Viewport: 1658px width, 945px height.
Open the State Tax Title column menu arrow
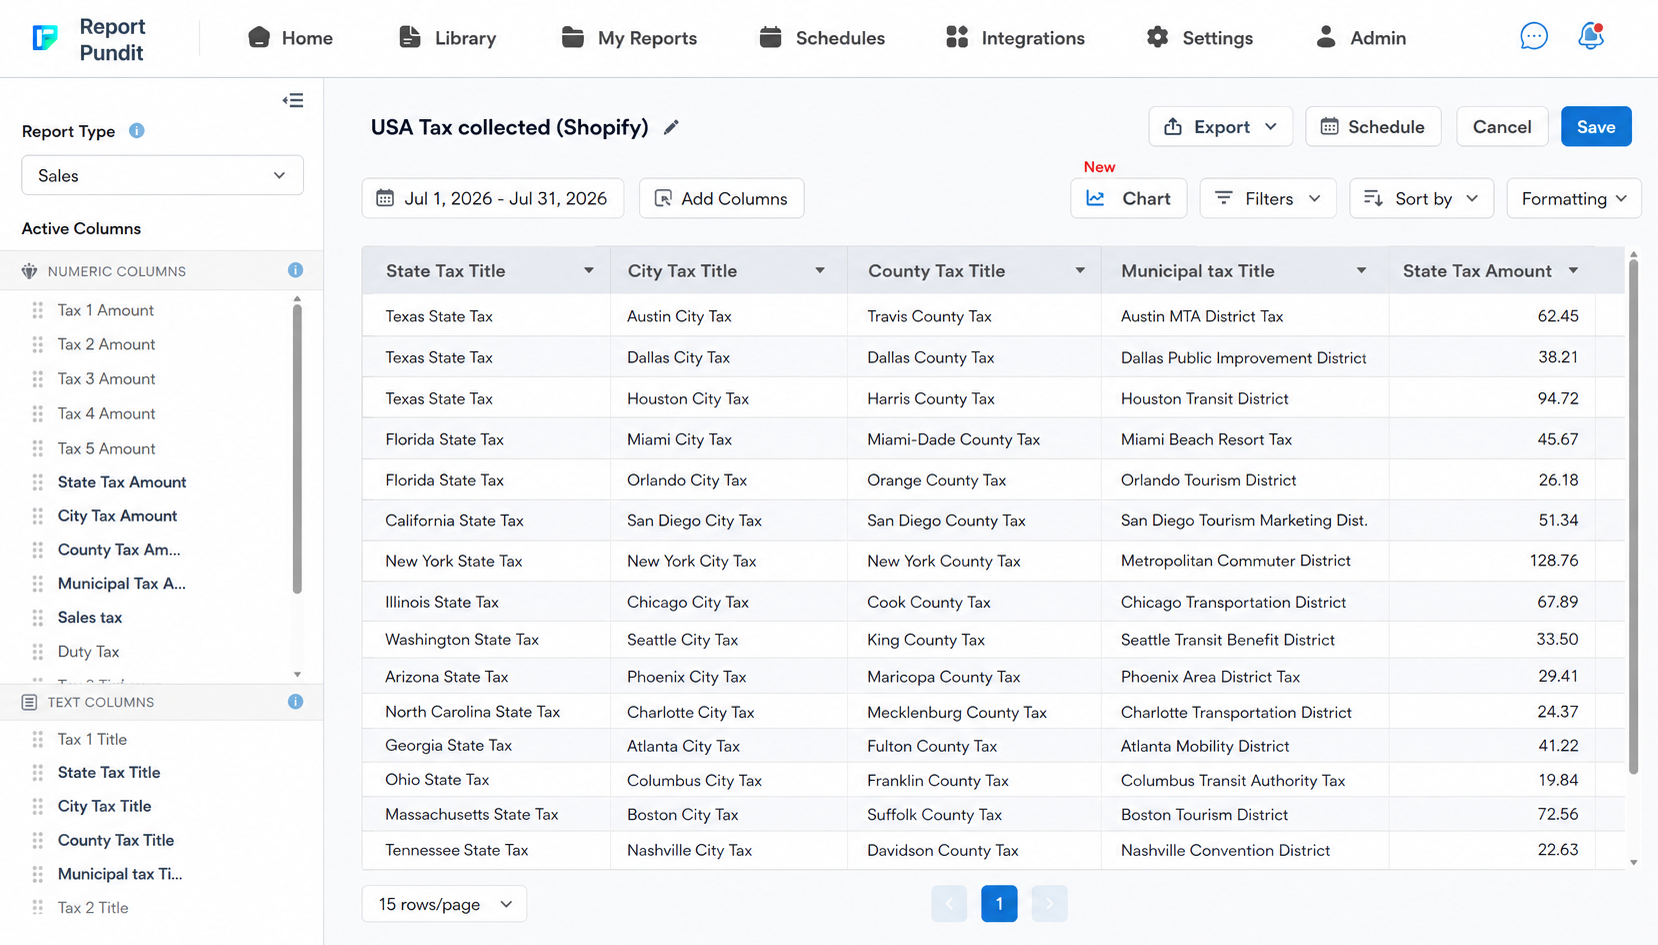click(589, 271)
